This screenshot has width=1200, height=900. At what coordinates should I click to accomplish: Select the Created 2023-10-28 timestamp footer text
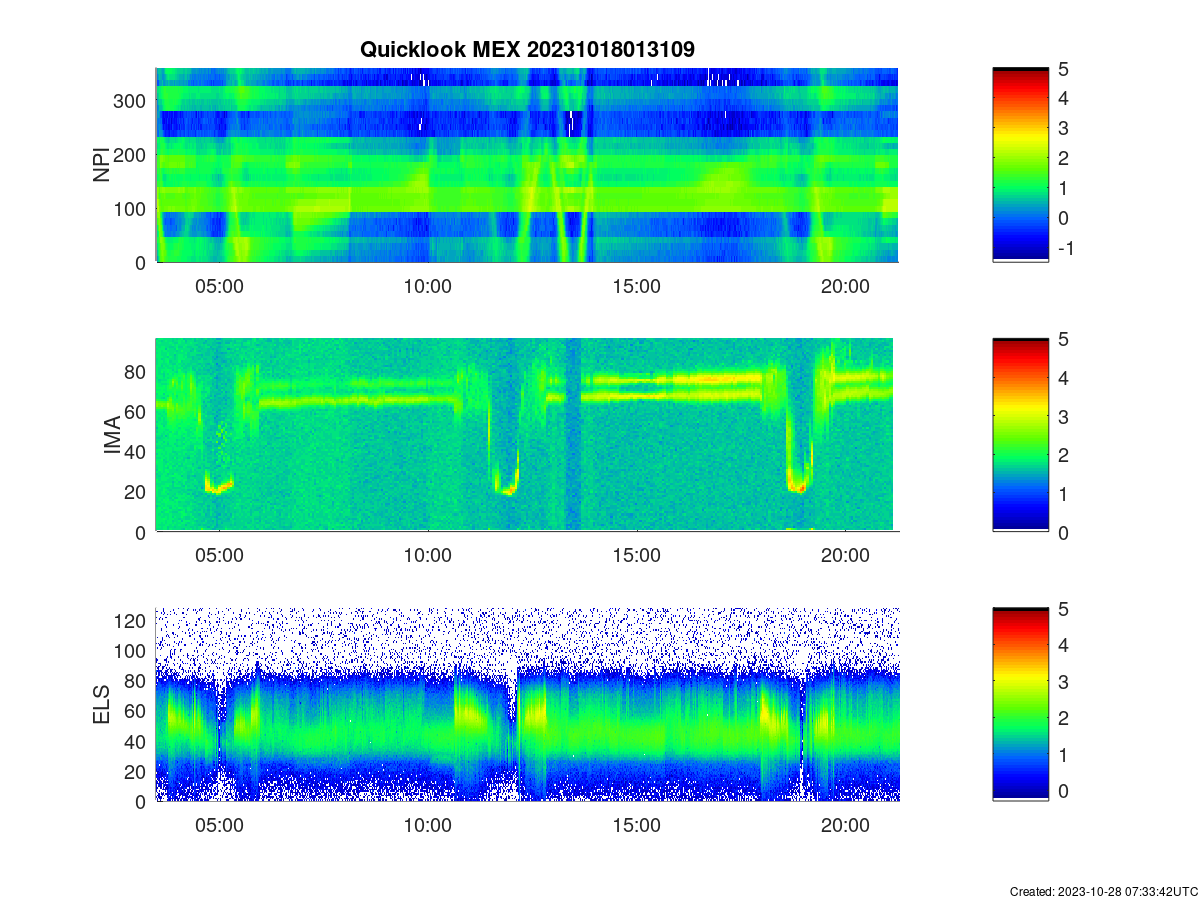click(x=1103, y=891)
